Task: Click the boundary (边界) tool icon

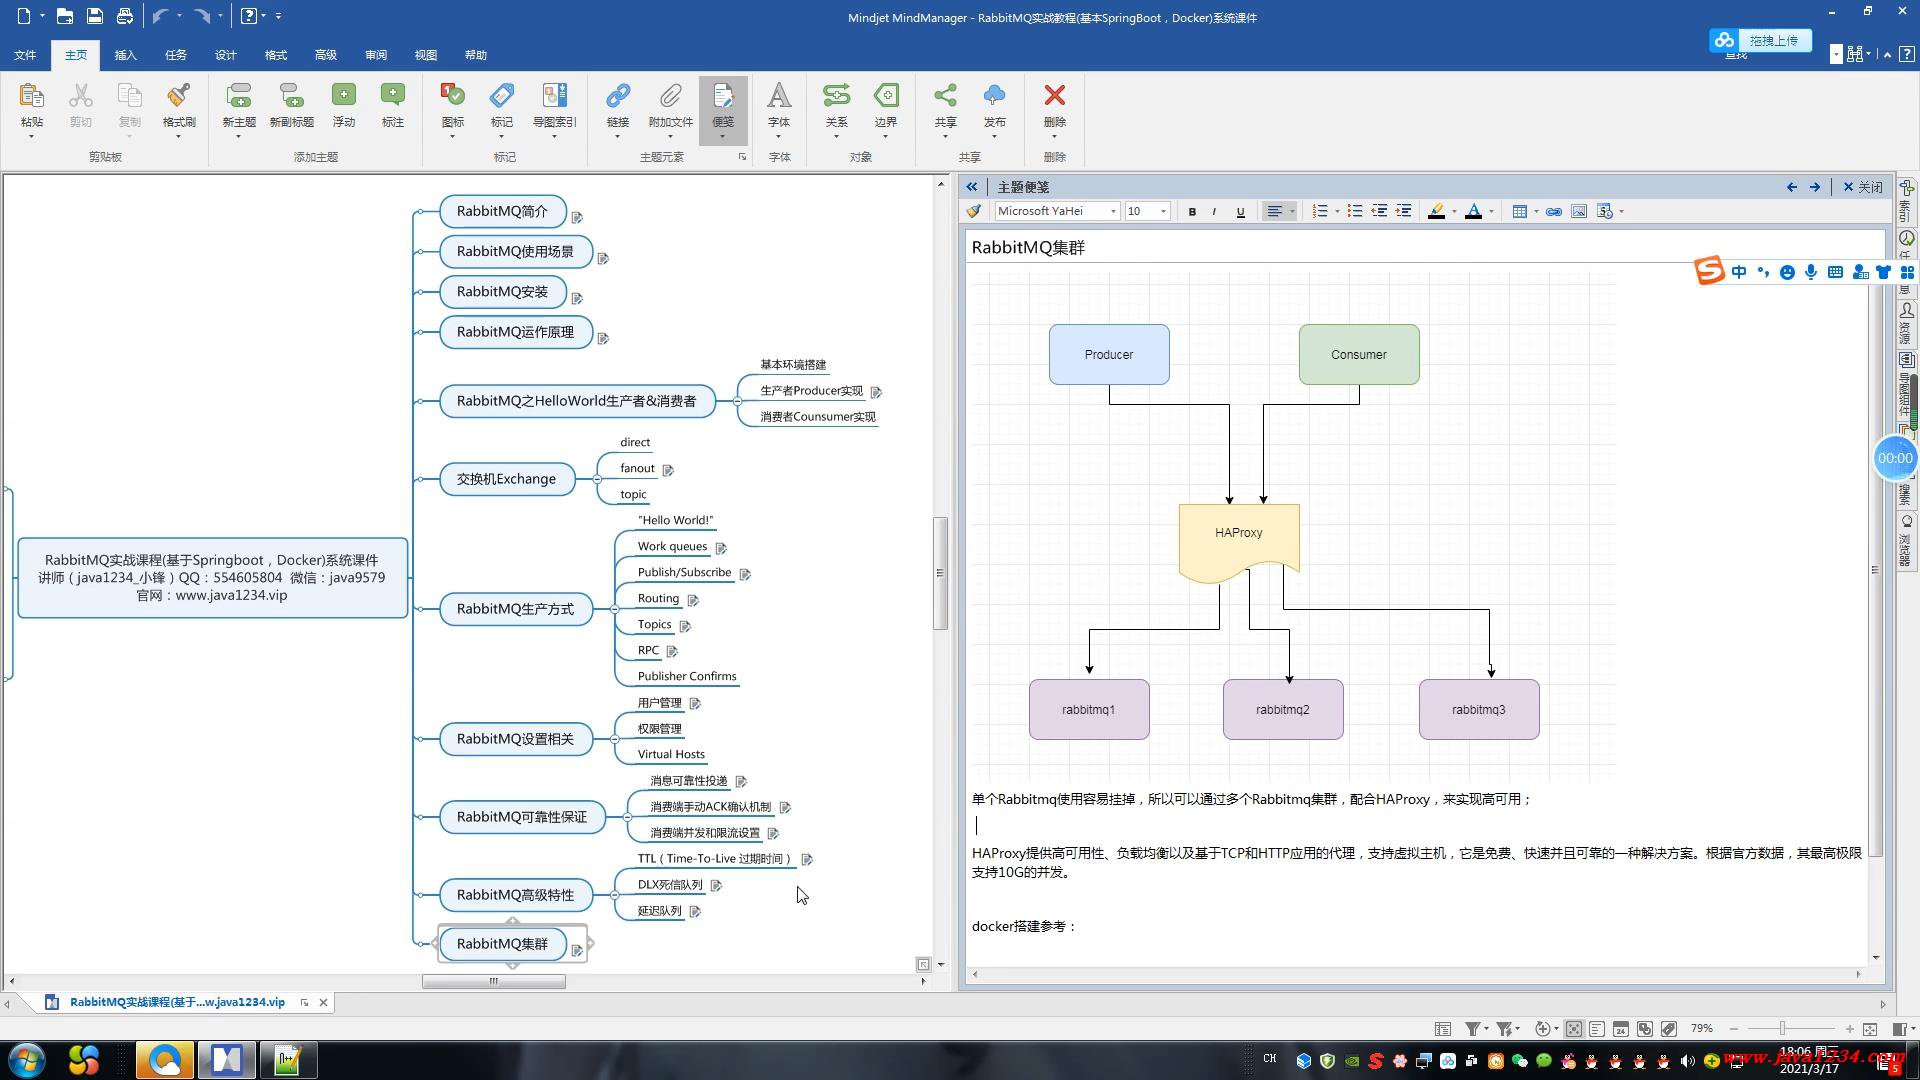Action: 886,96
